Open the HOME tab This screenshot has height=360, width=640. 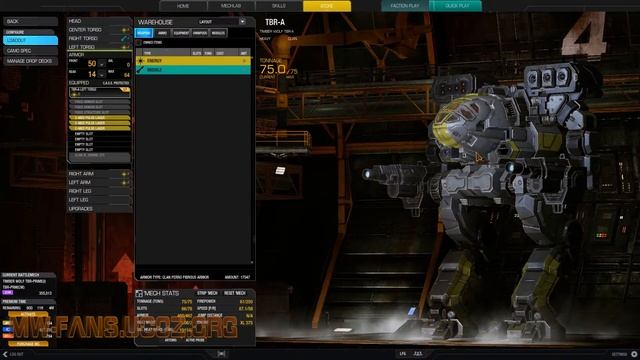(183, 6)
